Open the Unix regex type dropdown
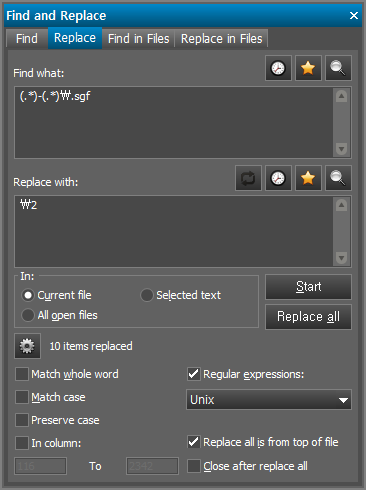 pyautogui.click(x=269, y=399)
